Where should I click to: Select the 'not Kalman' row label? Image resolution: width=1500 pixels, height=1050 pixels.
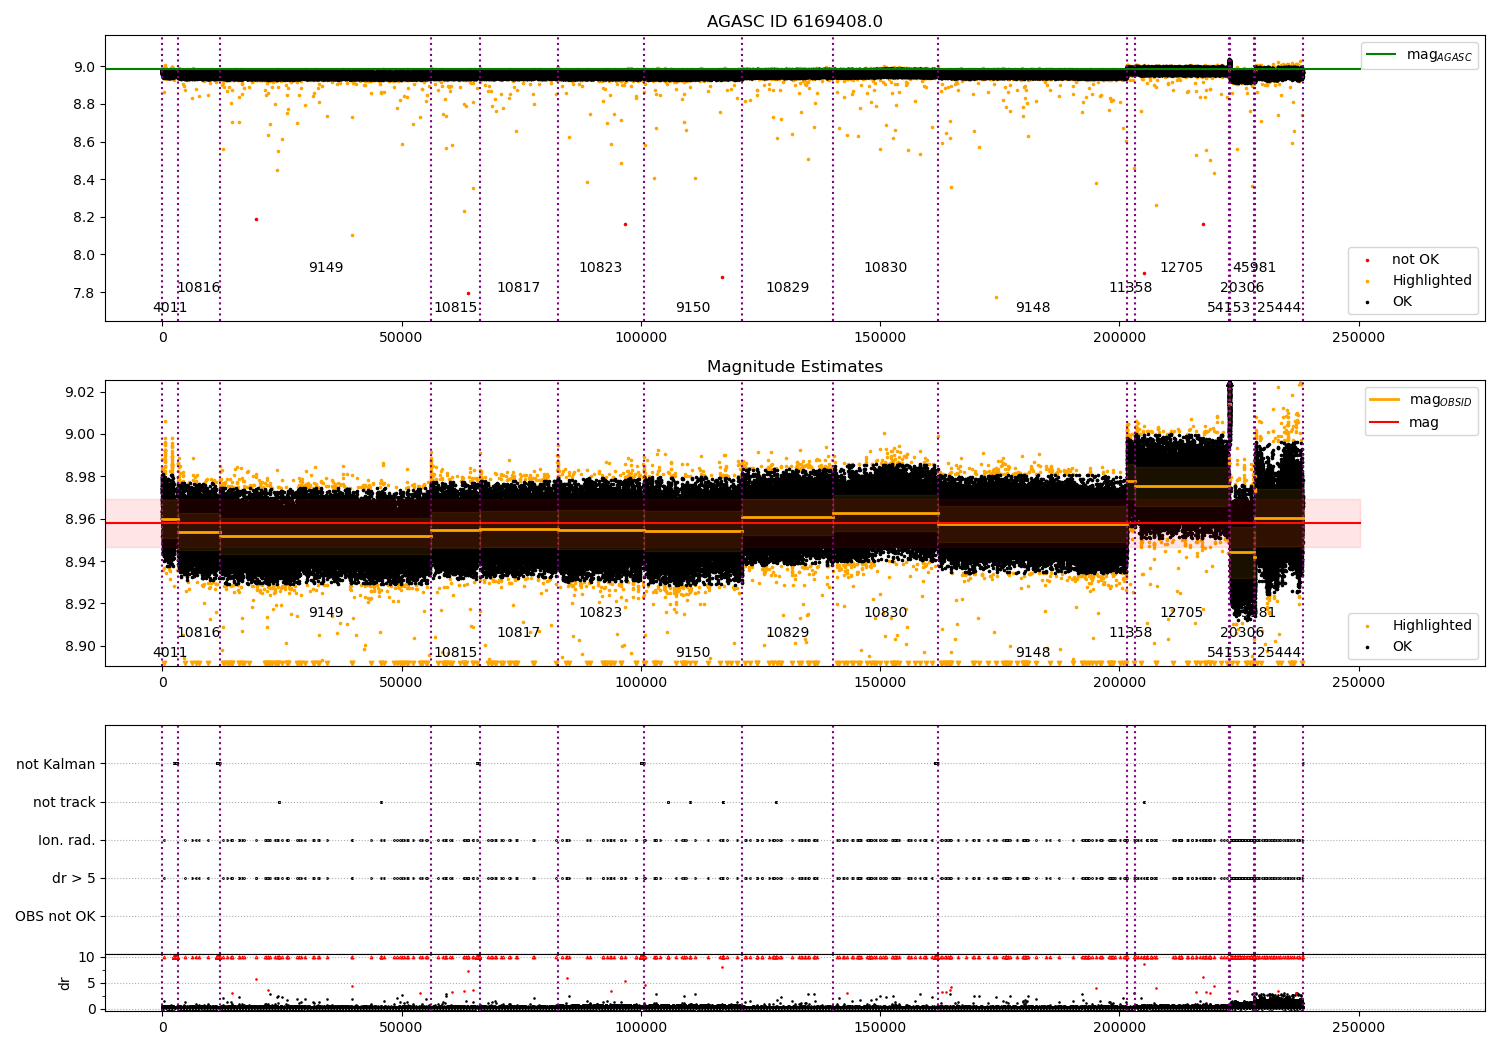[x=56, y=764]
